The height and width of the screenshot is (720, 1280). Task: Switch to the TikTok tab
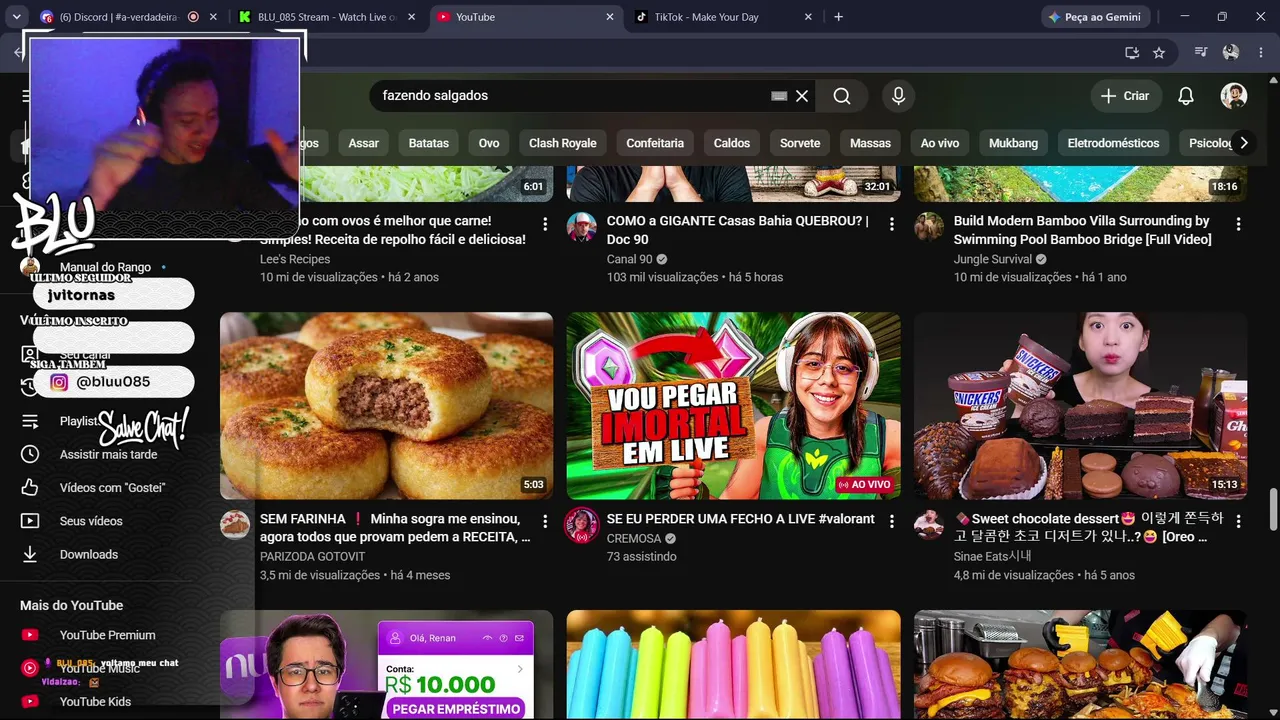(x=725, y=17)
